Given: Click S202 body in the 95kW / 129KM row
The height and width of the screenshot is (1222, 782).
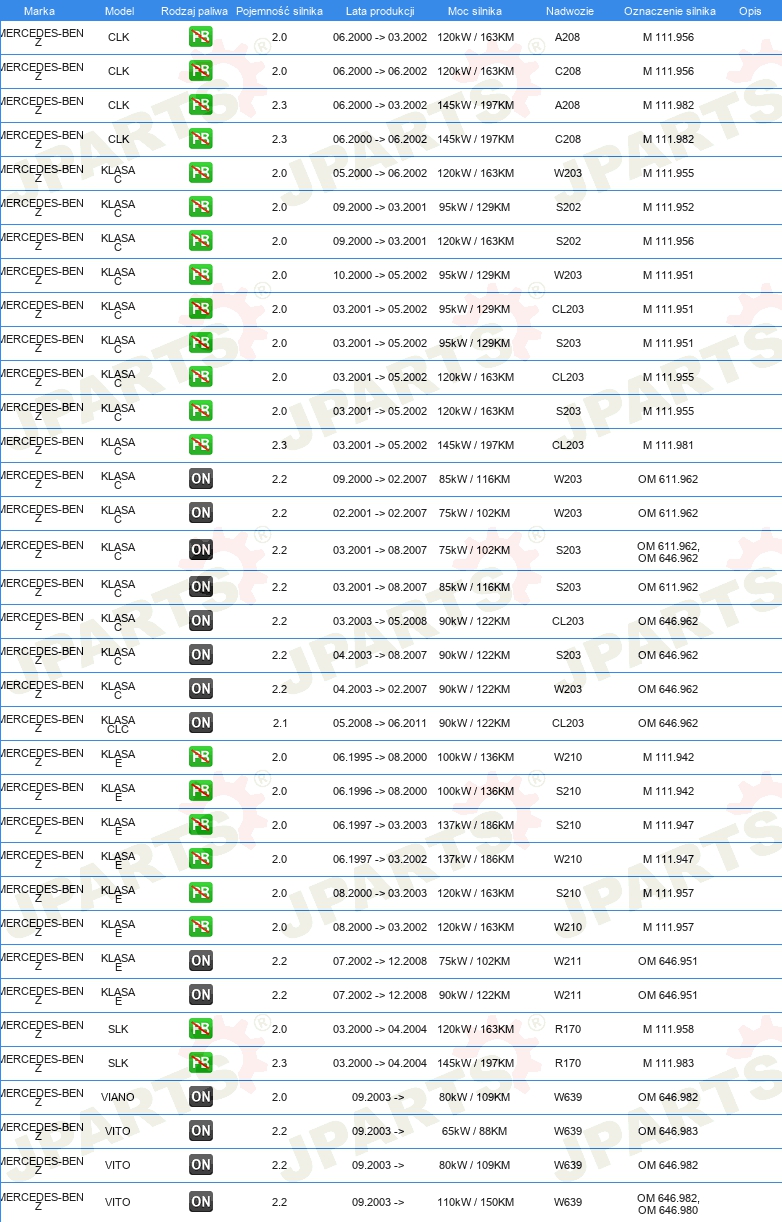Looking at the screenshot, I should pos(568,207).
